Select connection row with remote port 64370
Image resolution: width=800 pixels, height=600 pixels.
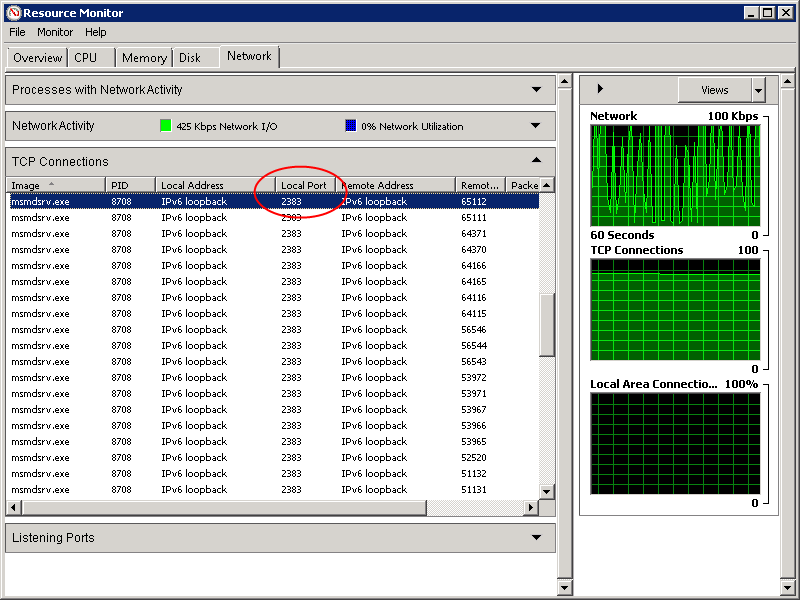click(274, 249)
